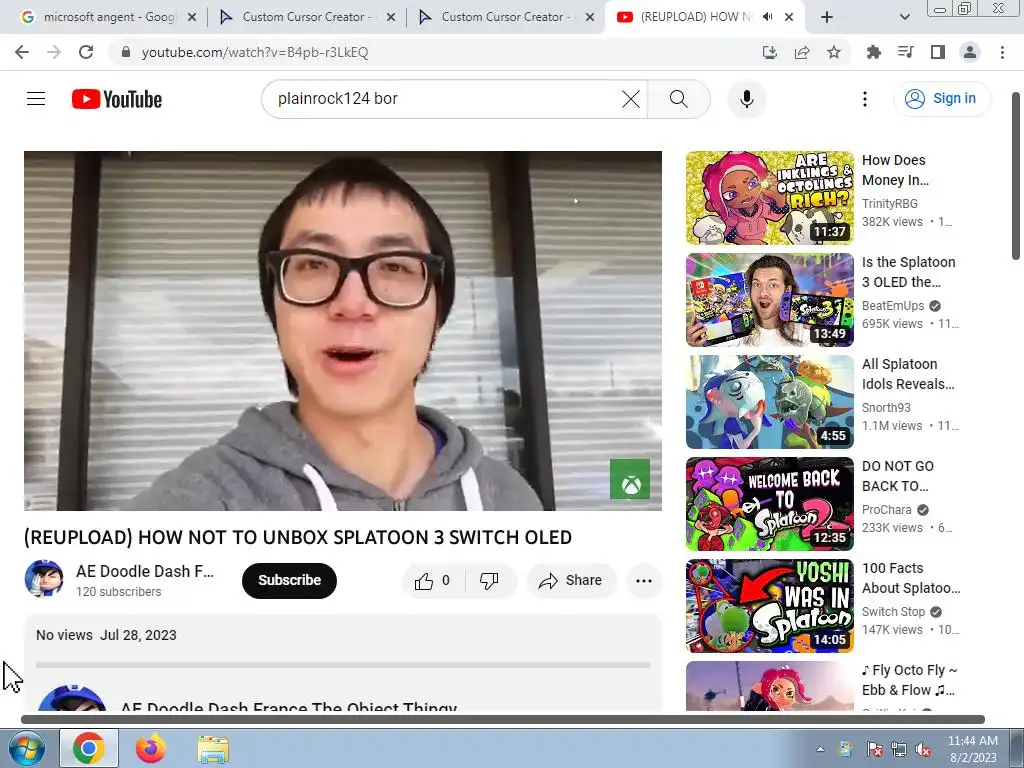1024x768 pixels.
Task: Toggle Chrome side panel icon
Action: point(938,52)
